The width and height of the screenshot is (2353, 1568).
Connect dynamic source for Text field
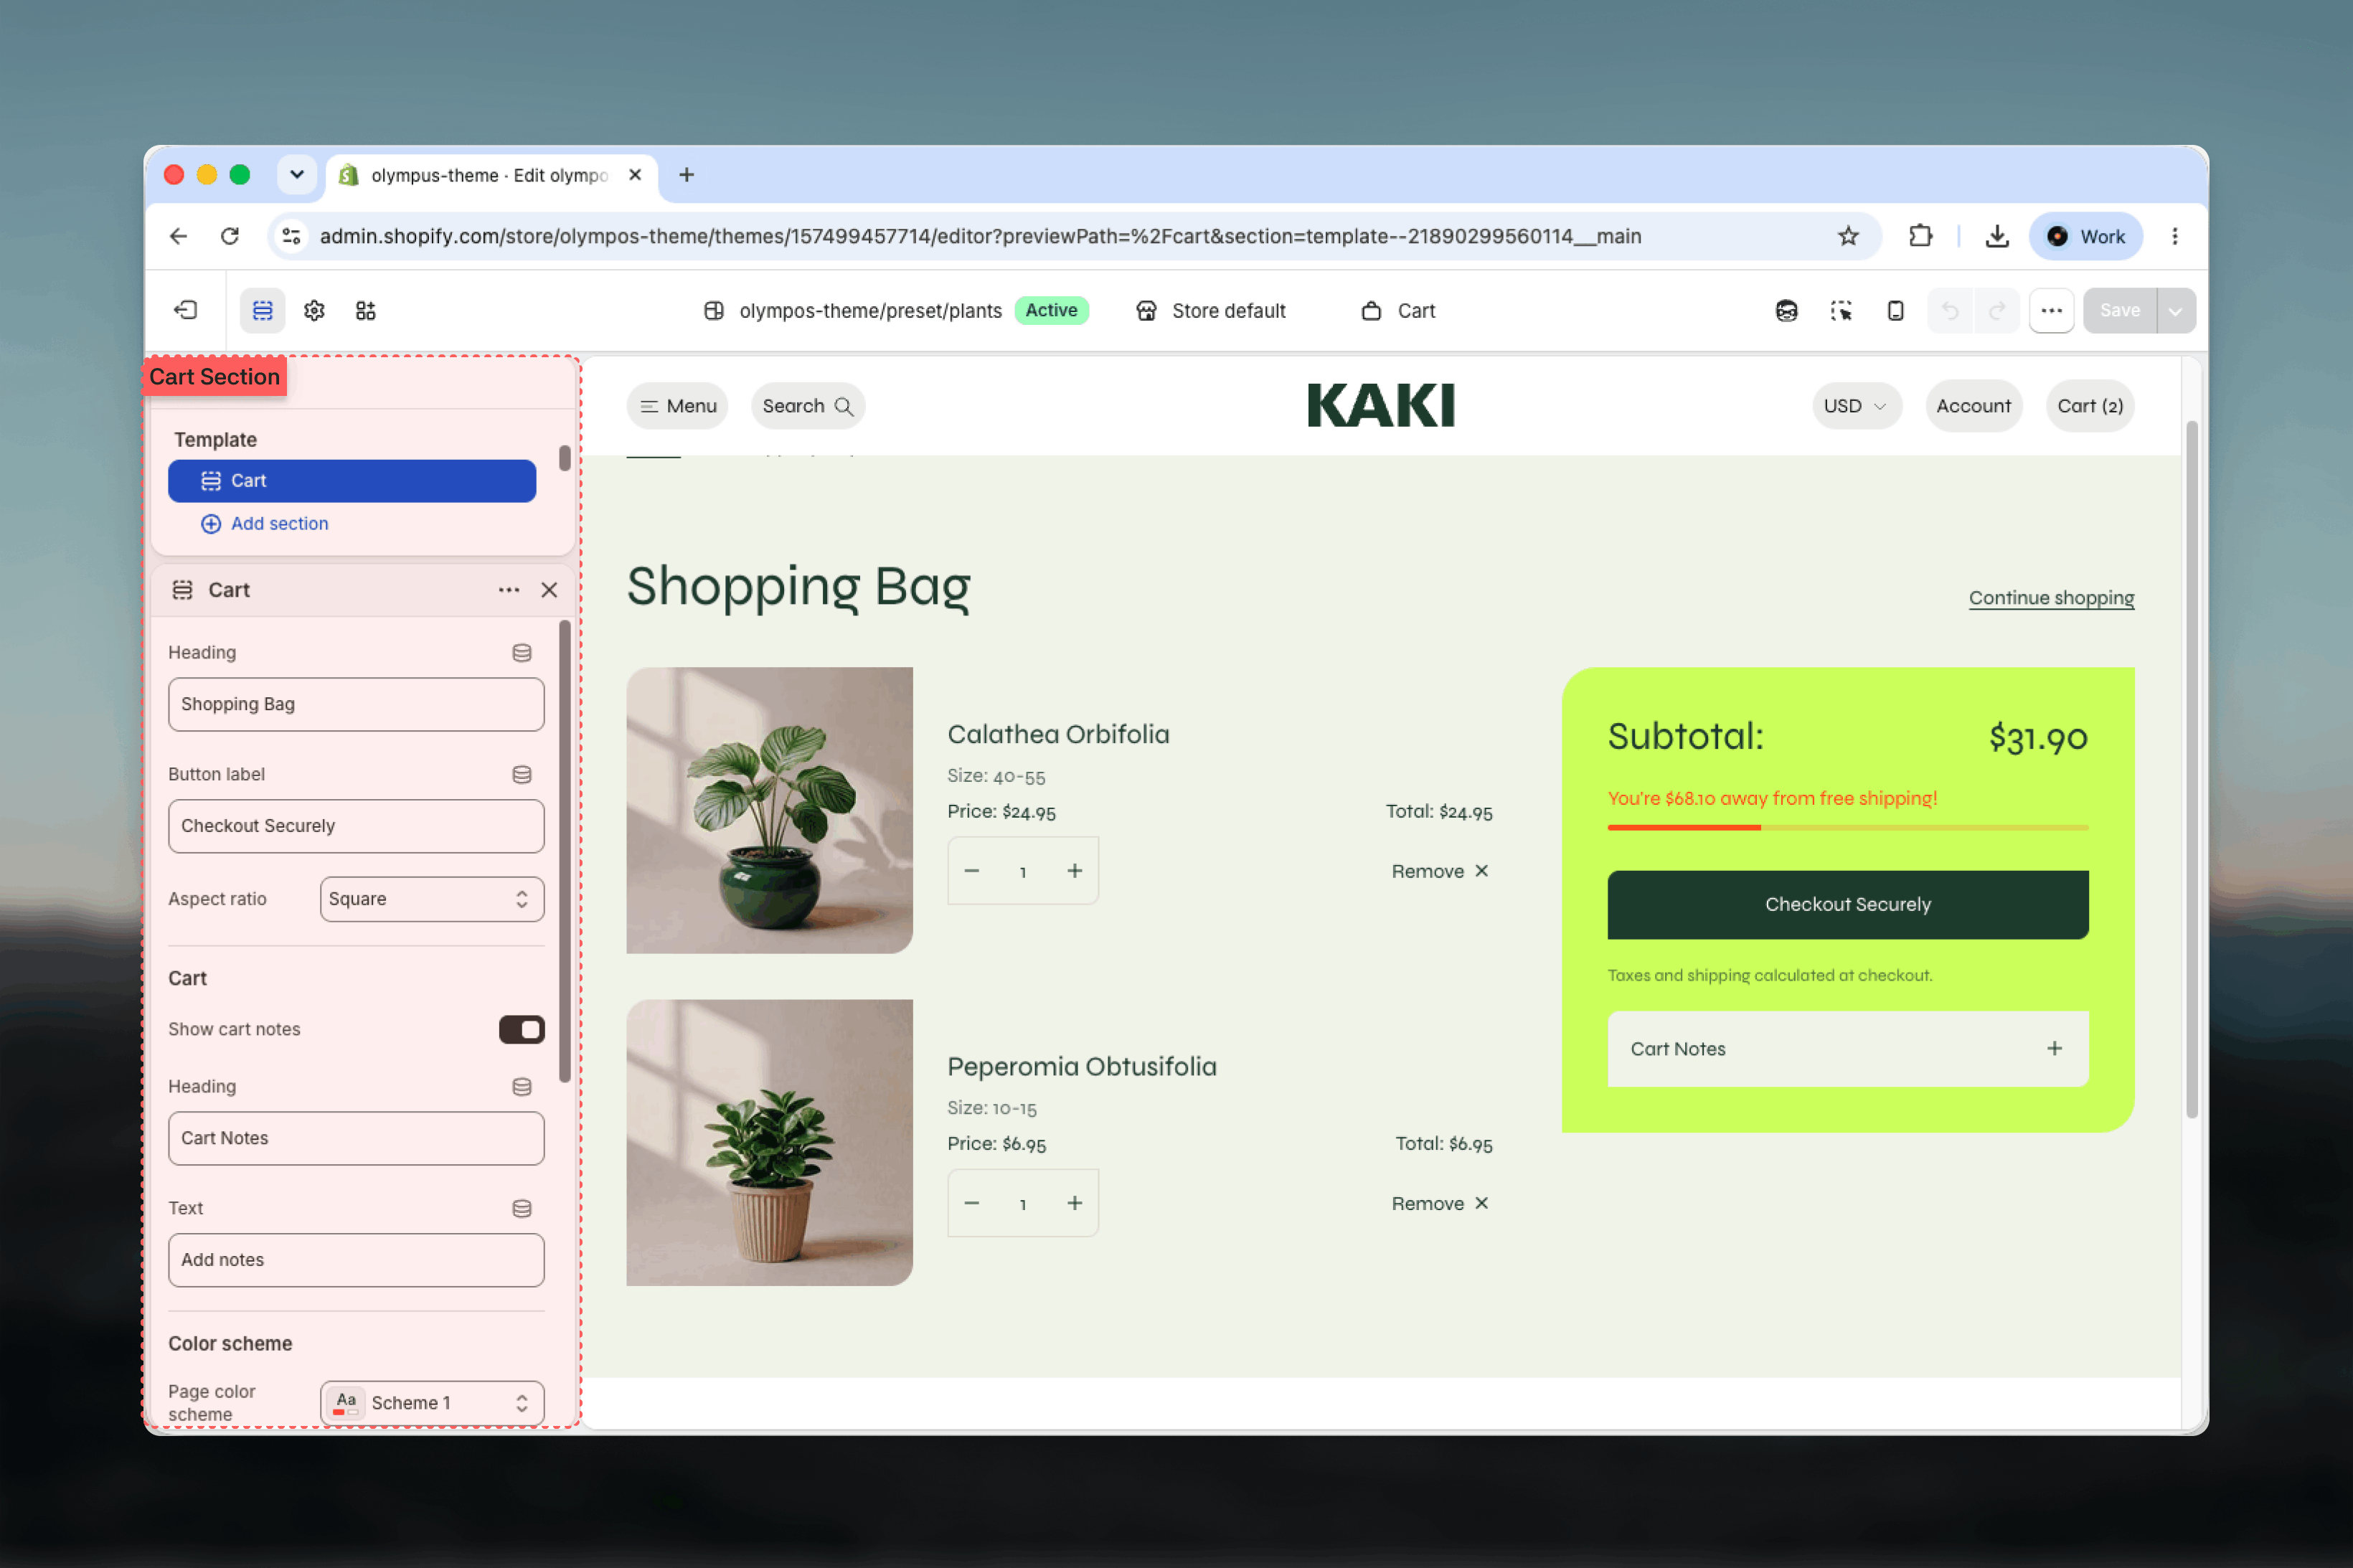(x=521, y=1208)
